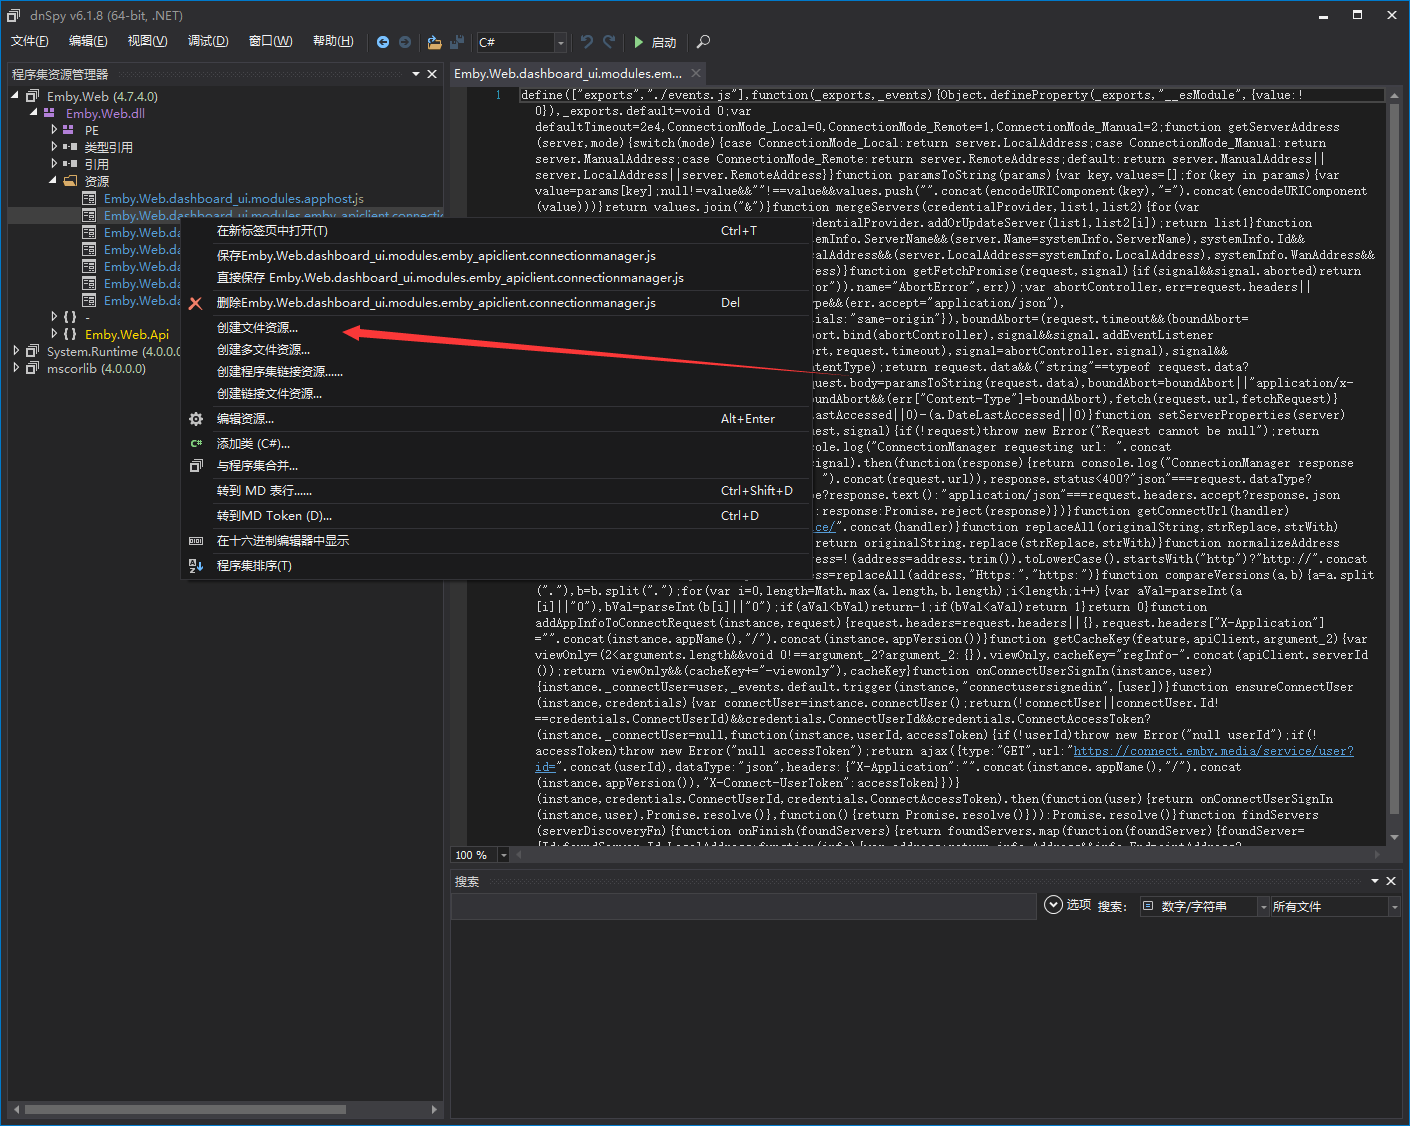Click the gear icon for 编辑资源

[196, 419]
